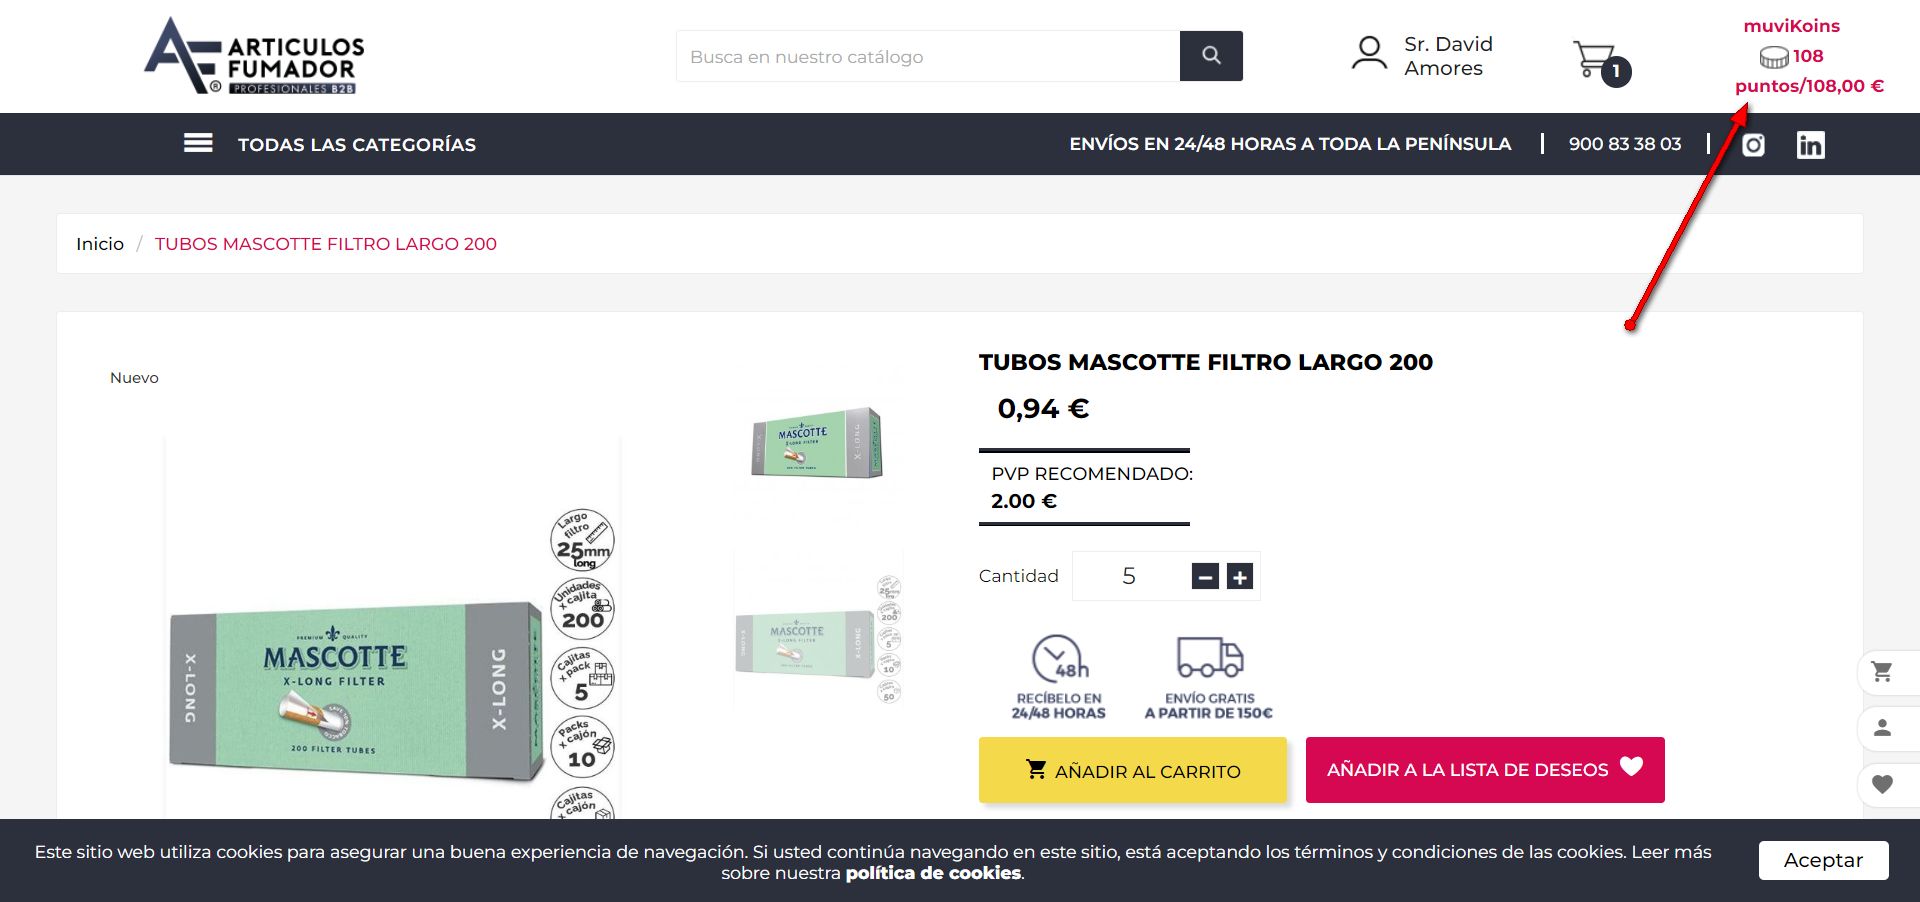The image size is (1920, 902).
Task: Decrease quantity with the minus button
Action: click(1205, 577)
